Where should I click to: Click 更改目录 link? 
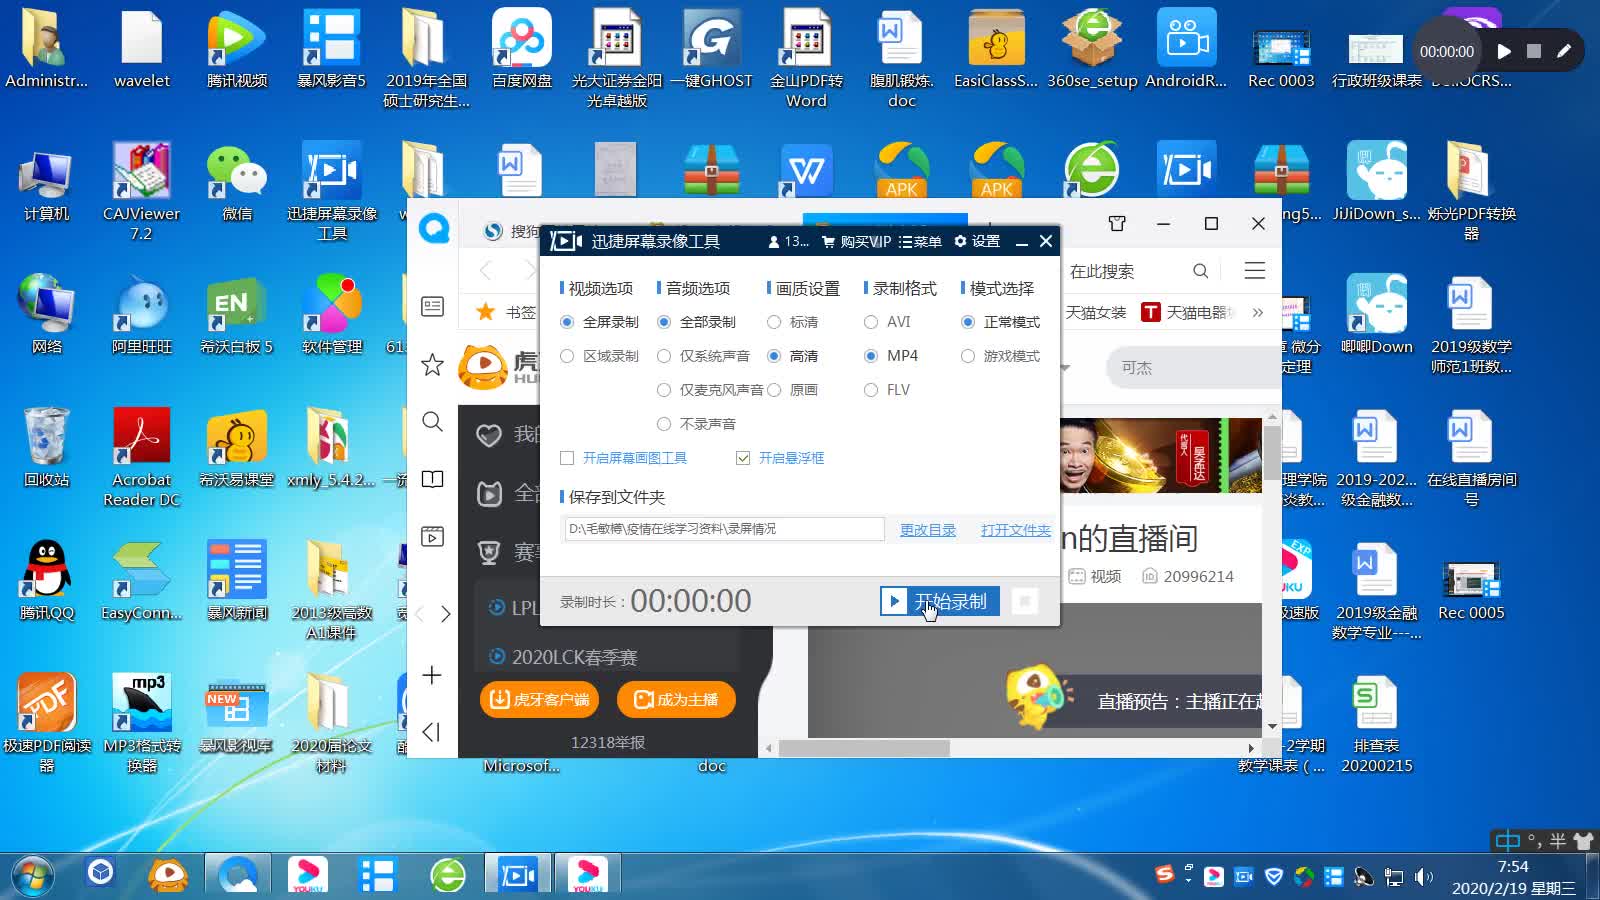pyautogui.click(x=927, y=530)
